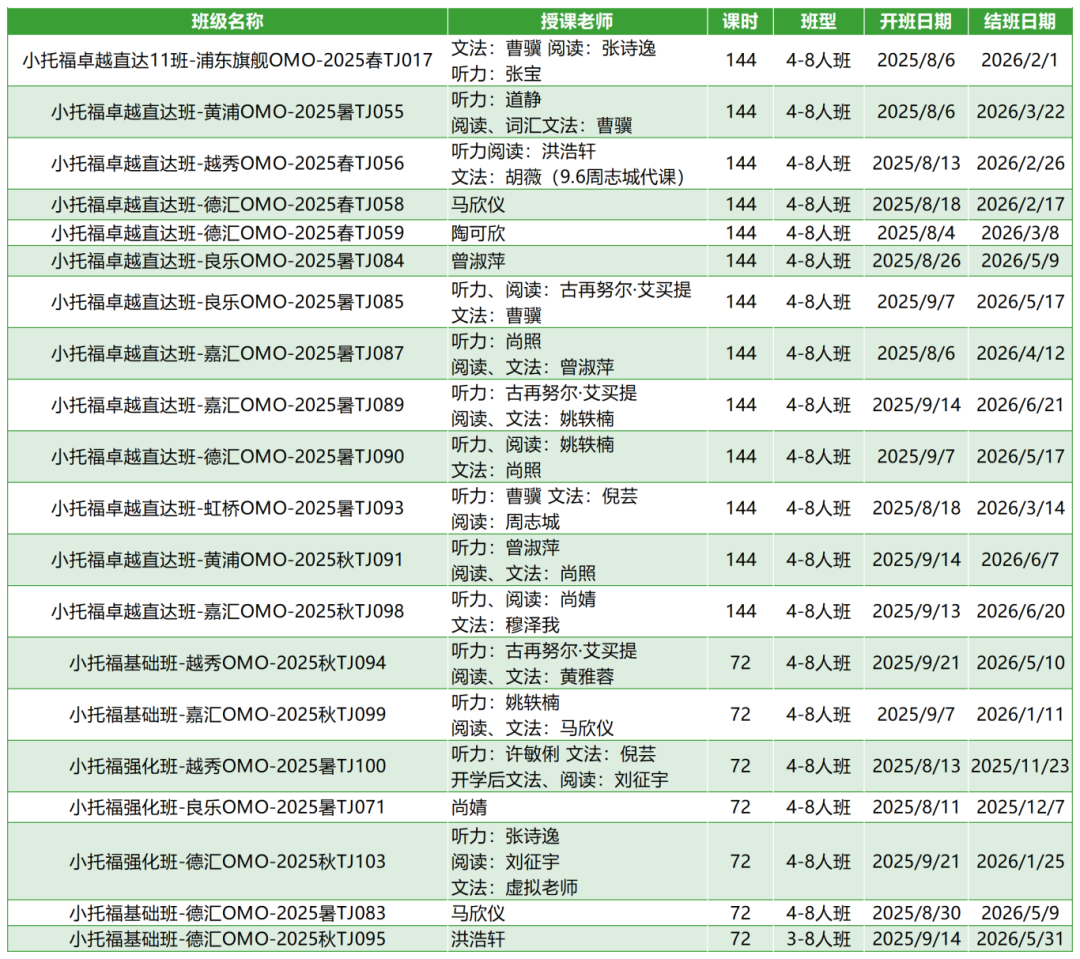Click the end date 2026/5/10
Image resolution: width=1080 pixels, height=959 pixels.
(1020, 663)
